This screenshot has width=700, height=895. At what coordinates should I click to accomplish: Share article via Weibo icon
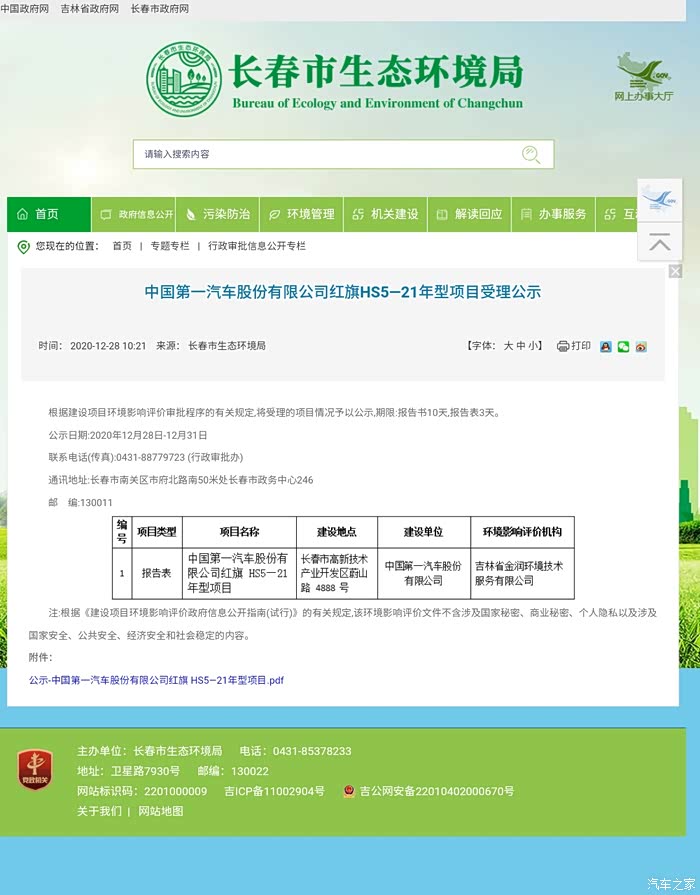point(641,346)
